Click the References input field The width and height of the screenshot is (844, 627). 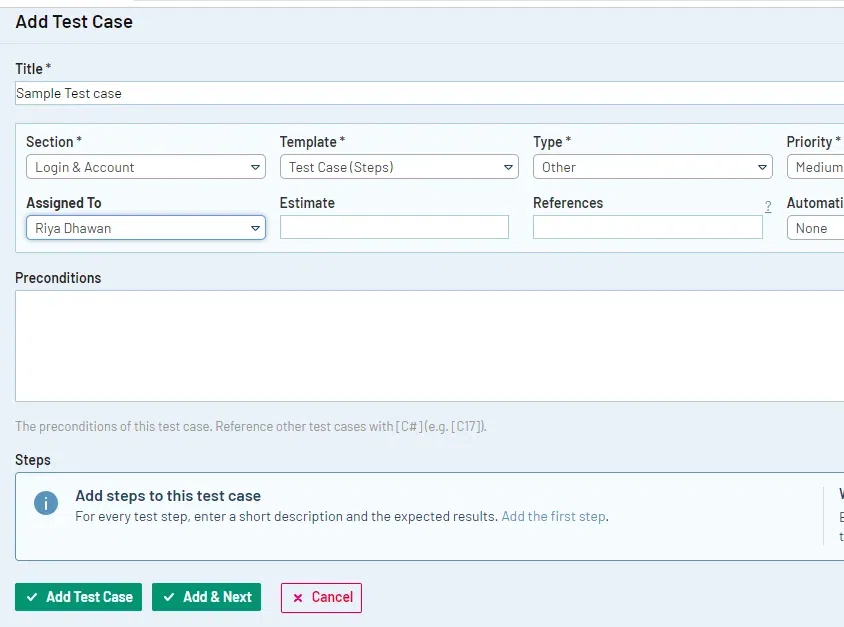[x=647, y=228]
